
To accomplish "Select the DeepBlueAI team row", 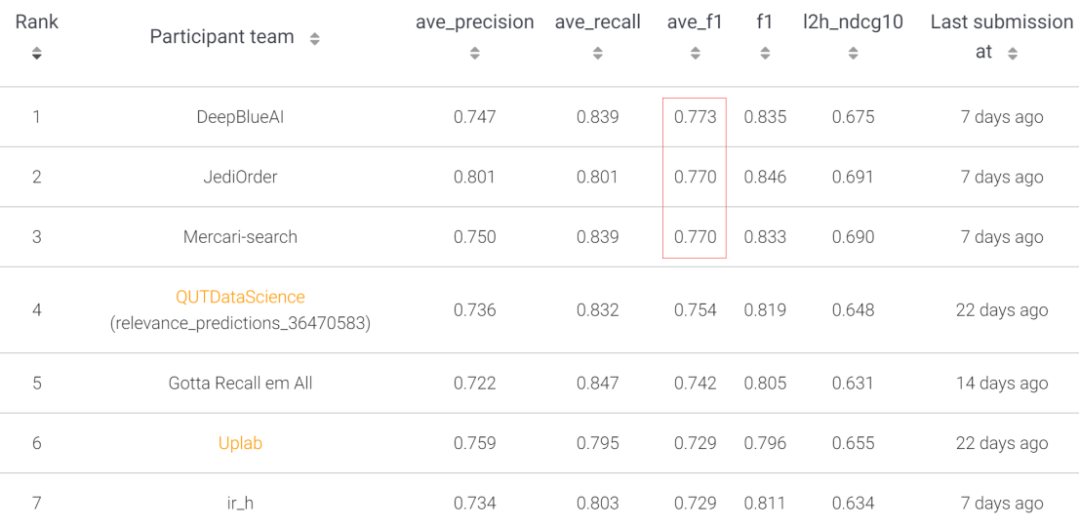I will pos(240,117).
